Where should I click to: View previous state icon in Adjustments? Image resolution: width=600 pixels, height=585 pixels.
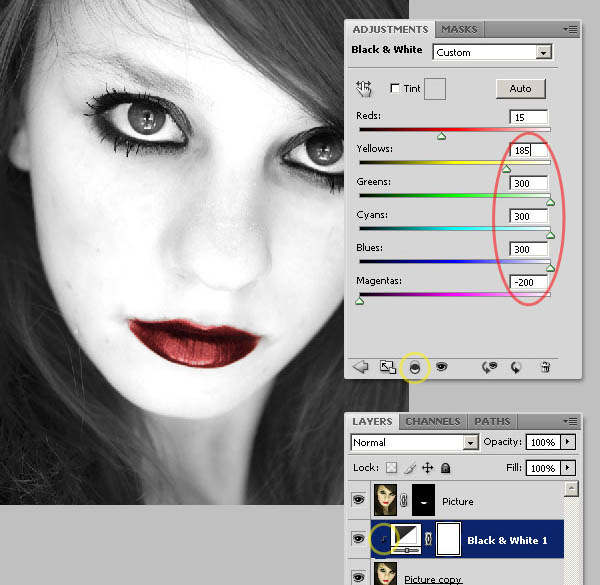click(x=489, y=367)
